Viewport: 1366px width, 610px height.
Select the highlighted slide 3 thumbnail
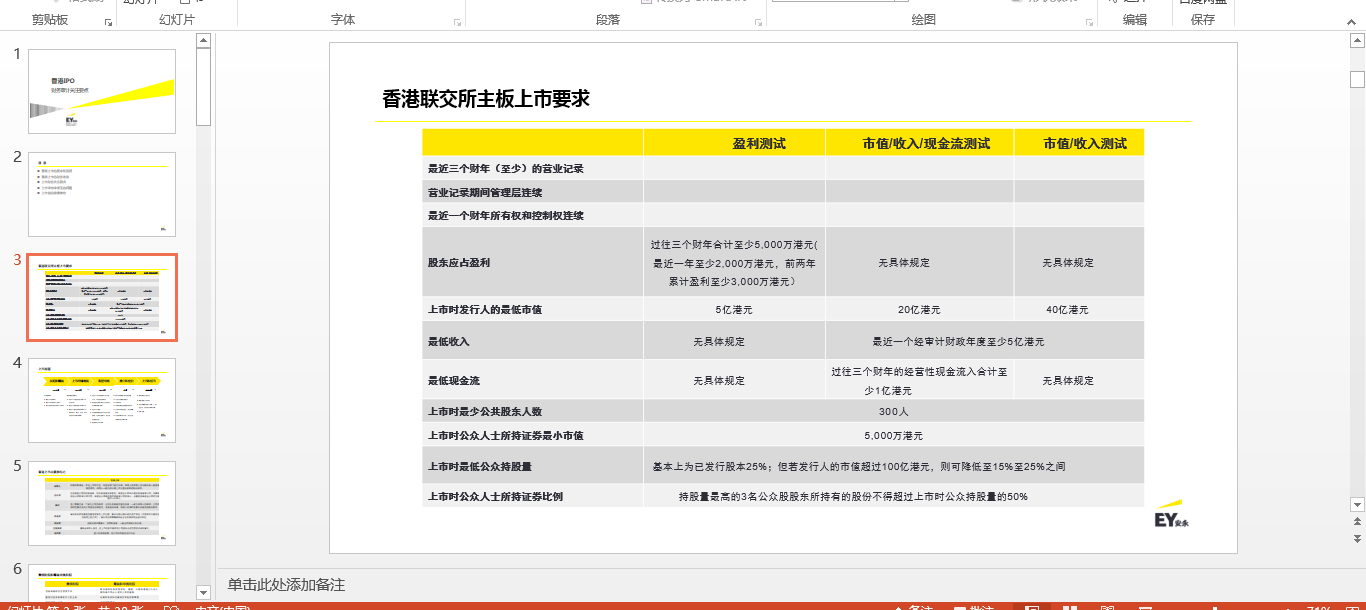click(102, 298)
